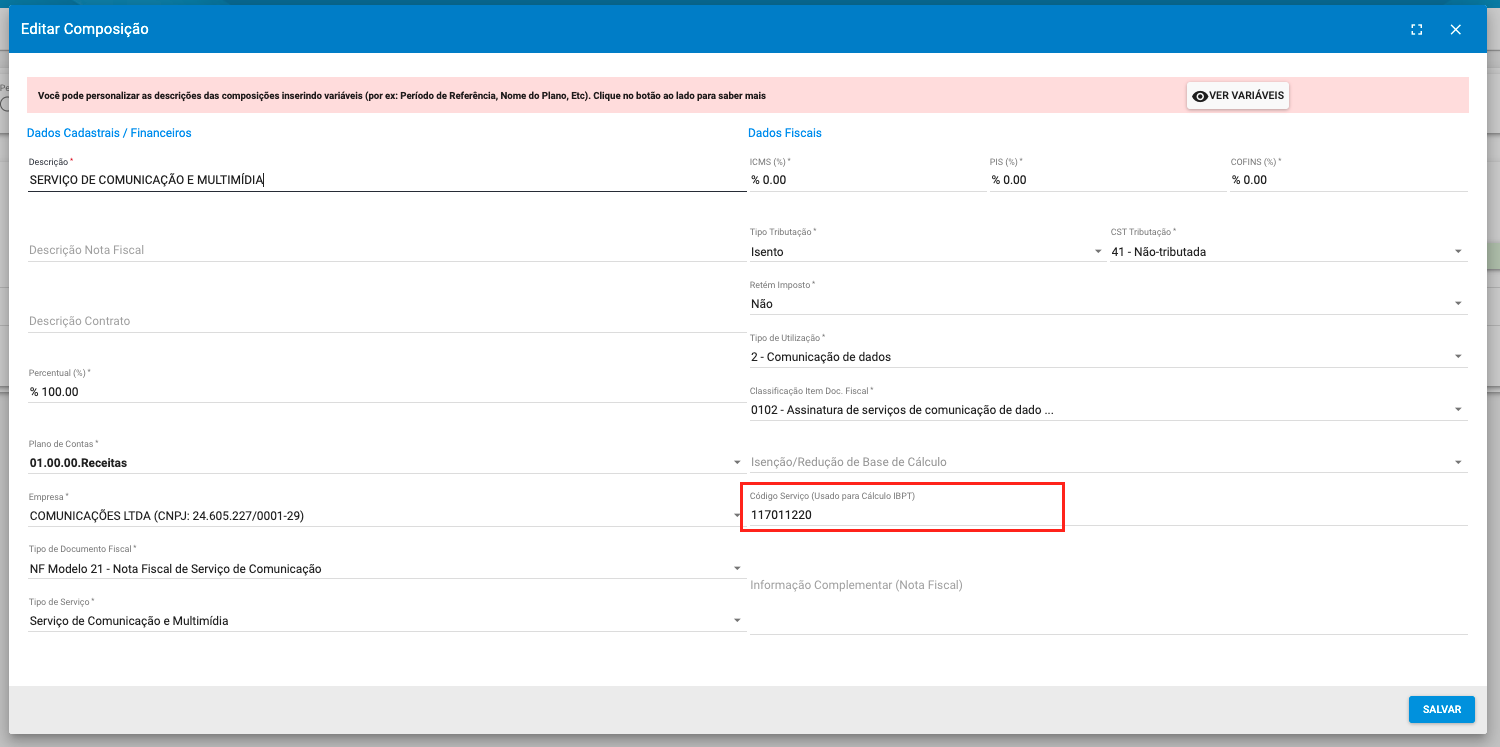Open the CST Tributação dropdown
The height and width of the screenshot is (747, 1500).
pos(1288,252)
